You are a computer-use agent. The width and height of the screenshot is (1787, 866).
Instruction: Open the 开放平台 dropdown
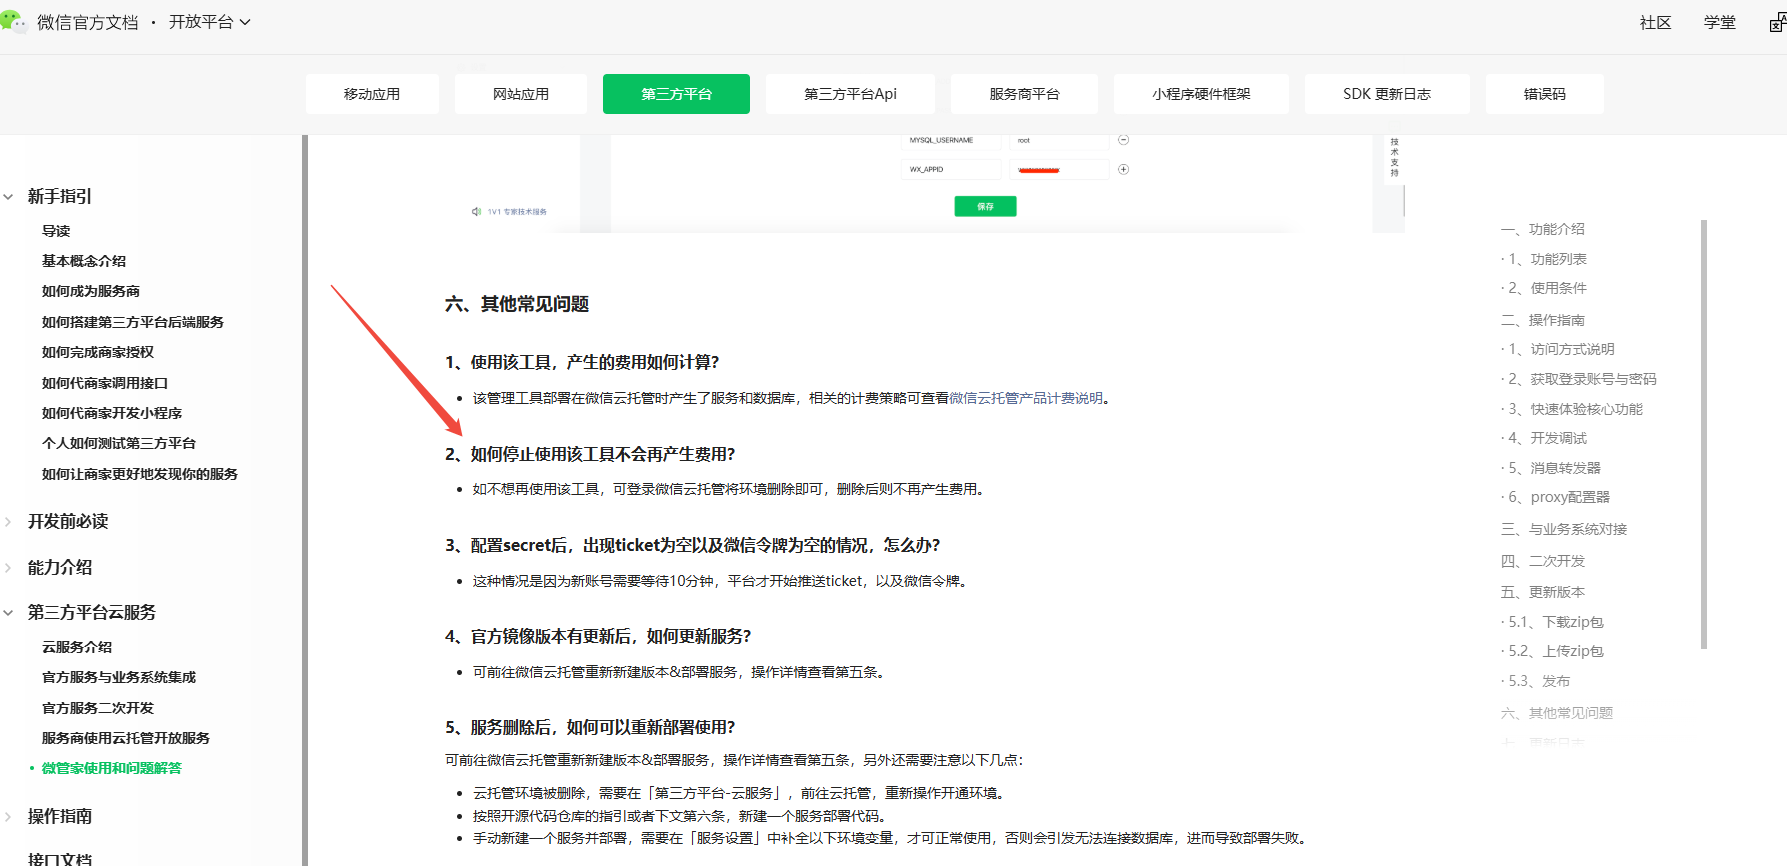pyautogui.click(x=209, y=22)
